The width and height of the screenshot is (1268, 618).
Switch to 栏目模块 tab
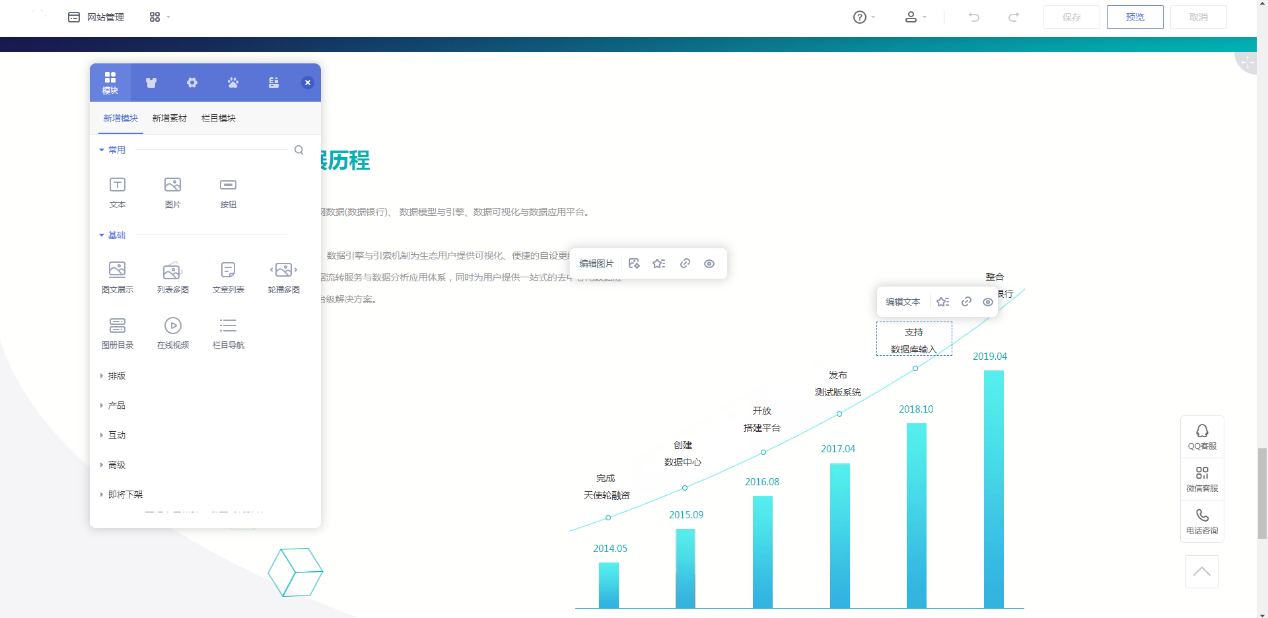(218, 118)
